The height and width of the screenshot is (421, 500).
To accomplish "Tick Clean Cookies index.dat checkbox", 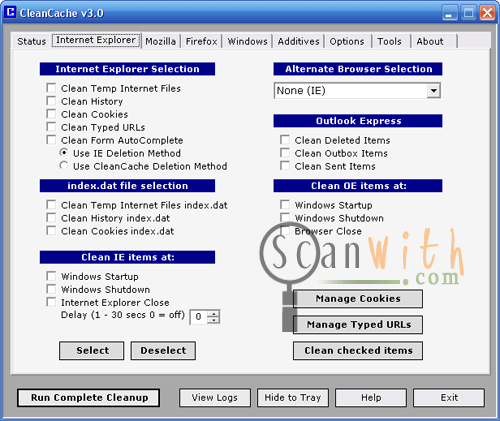I will (x=51, y=231).
